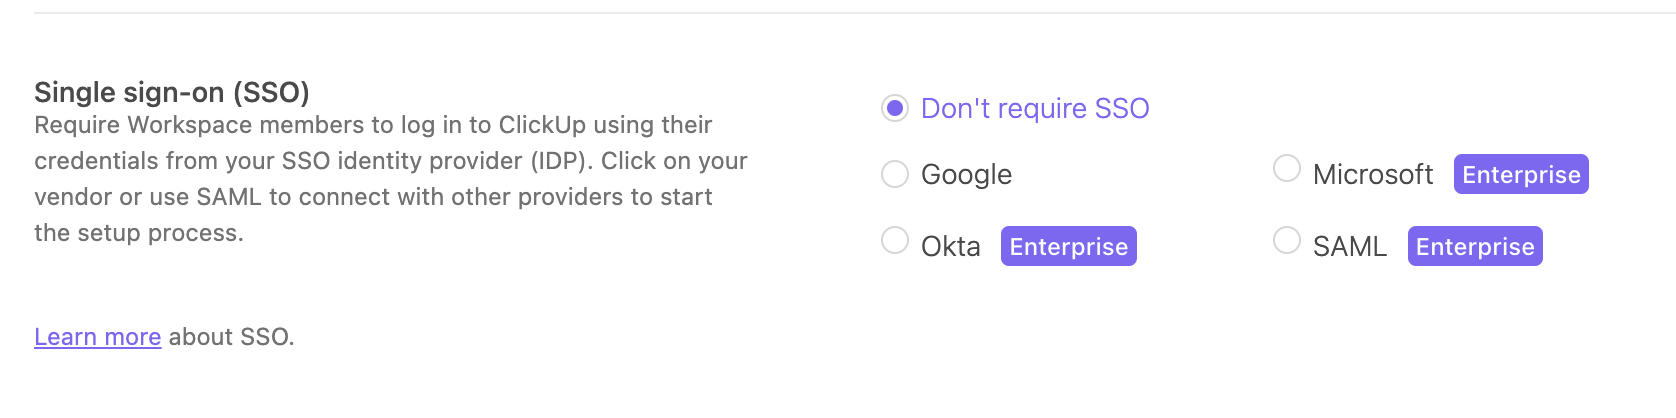Click the horizontal divider above the SSO section
1676x418 pixels.
click(x=838, y=13)
